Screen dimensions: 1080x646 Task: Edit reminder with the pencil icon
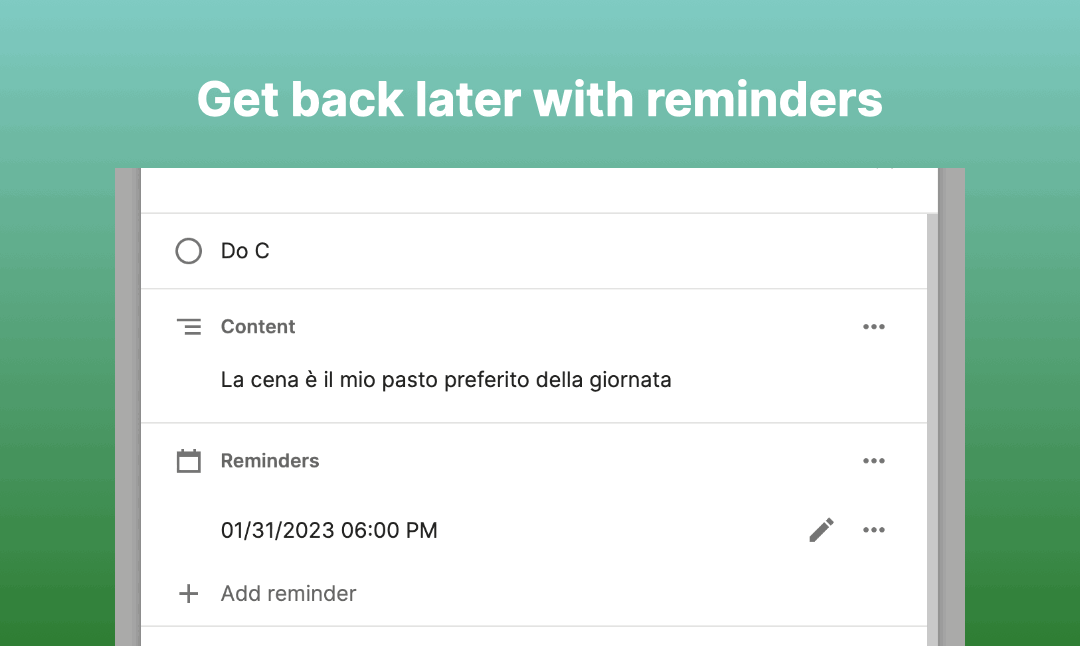[x=821, y=530]
